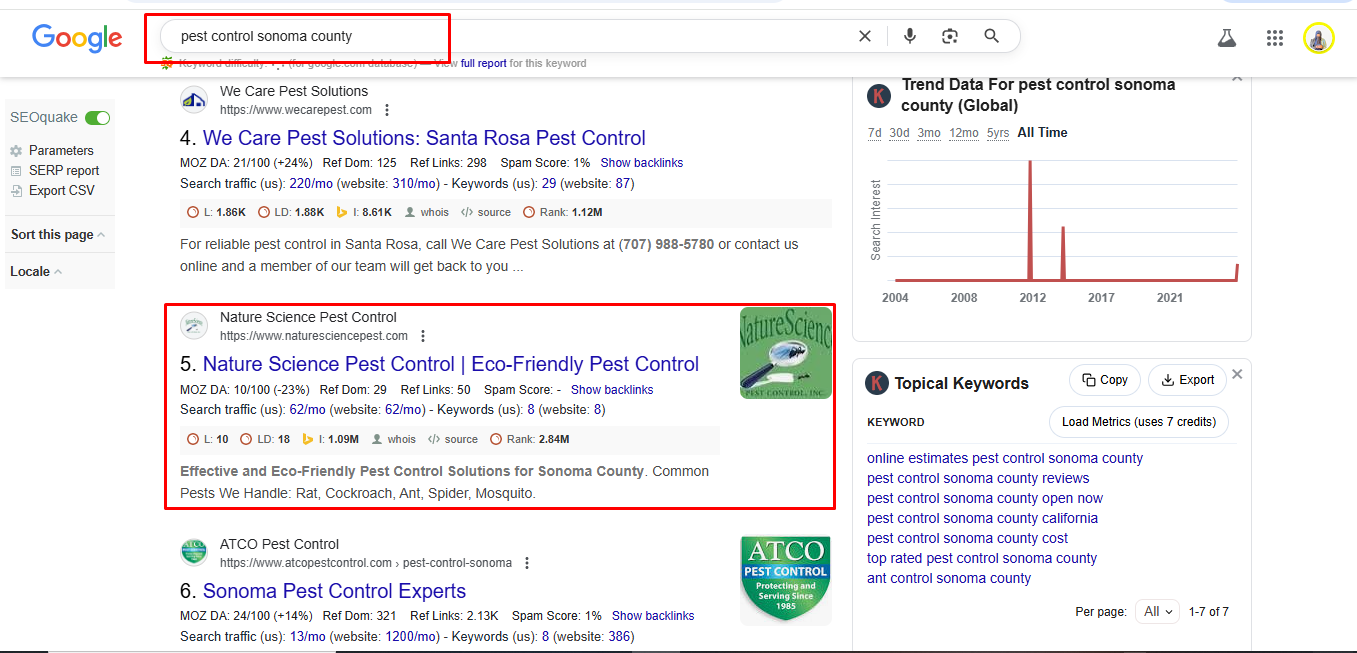The image size is (1357, 653).
Task: Click the voice search microphone icon
Action: 909,36
